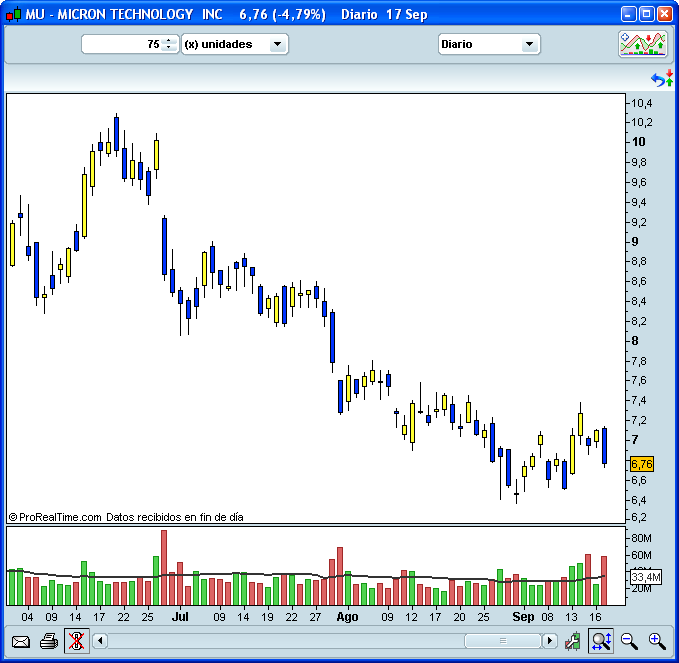Click the printer icon
Screen dimensions: 679x663
point(48,641)
